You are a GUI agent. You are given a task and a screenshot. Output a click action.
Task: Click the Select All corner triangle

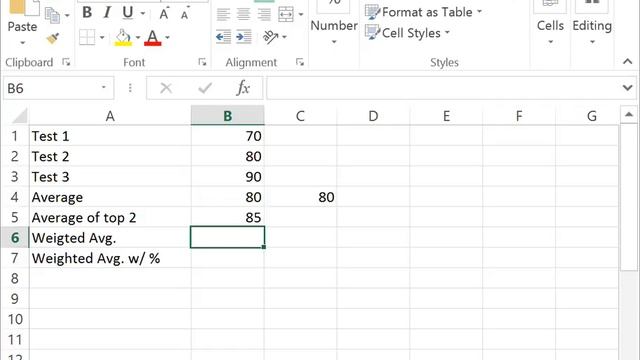pyautogui.click(x=19, y=116)
